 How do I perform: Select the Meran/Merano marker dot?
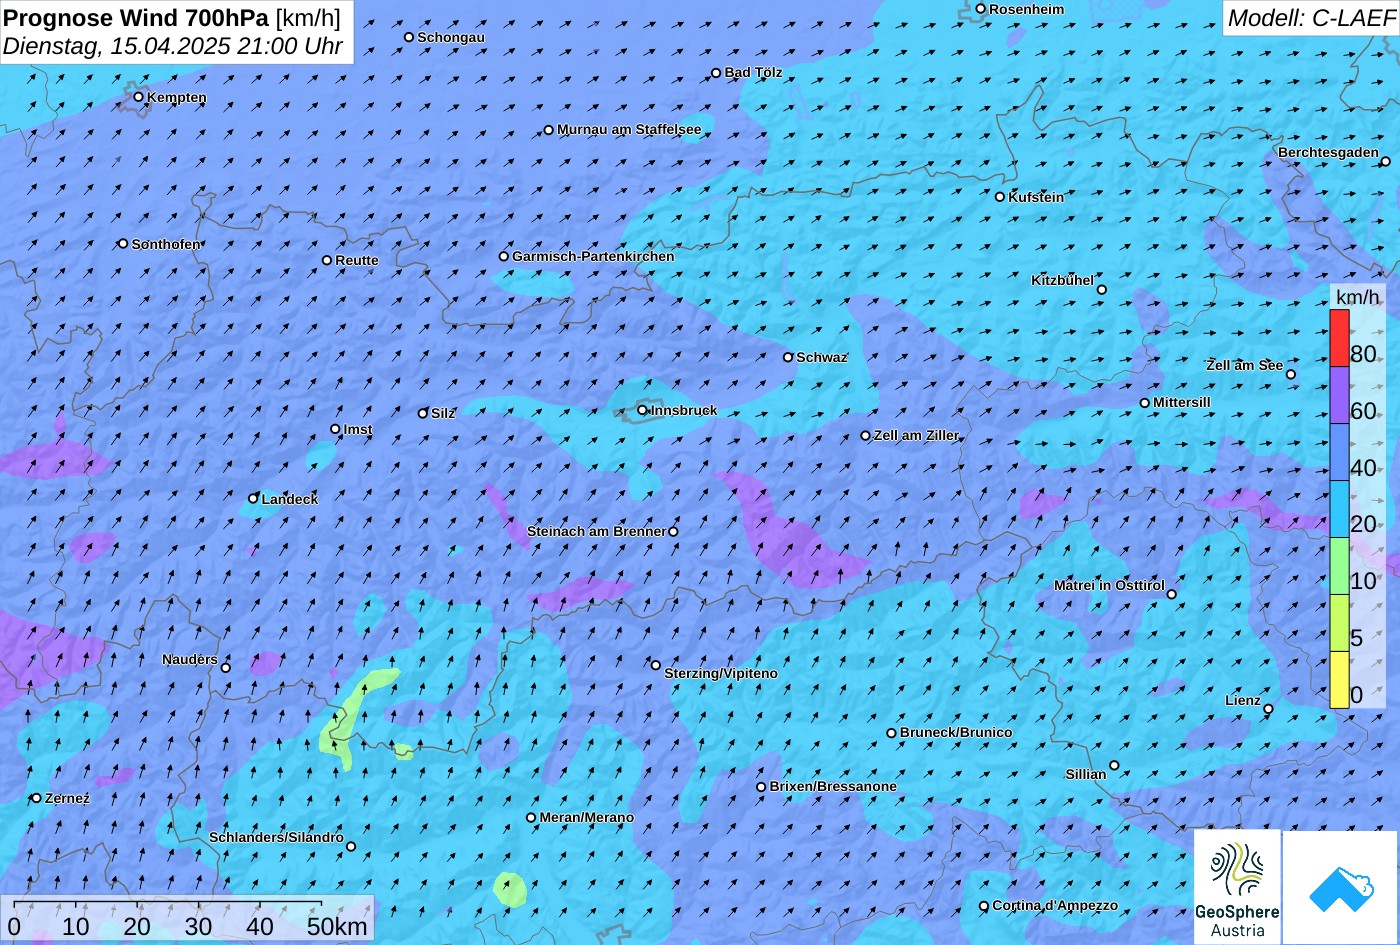click(x=531, y=817)
